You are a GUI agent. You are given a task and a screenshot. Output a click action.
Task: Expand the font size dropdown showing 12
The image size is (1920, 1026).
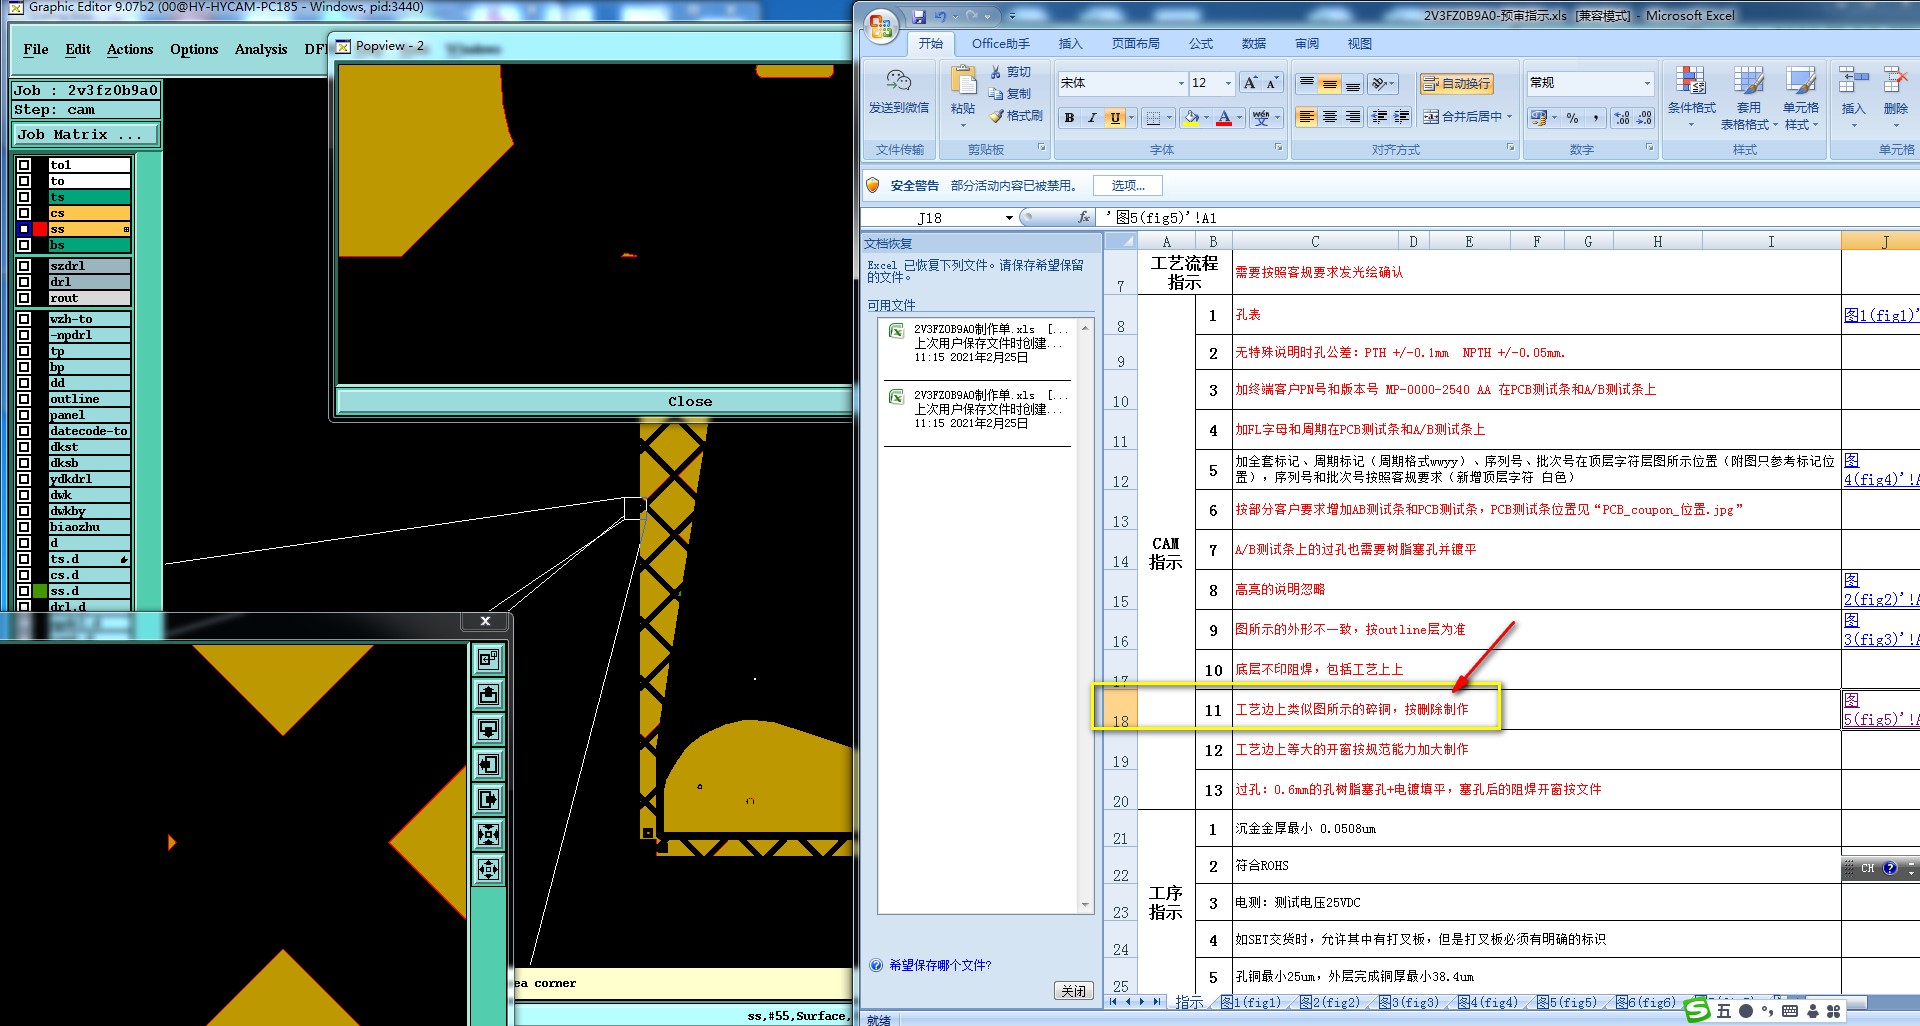(x=1228, y=83)
